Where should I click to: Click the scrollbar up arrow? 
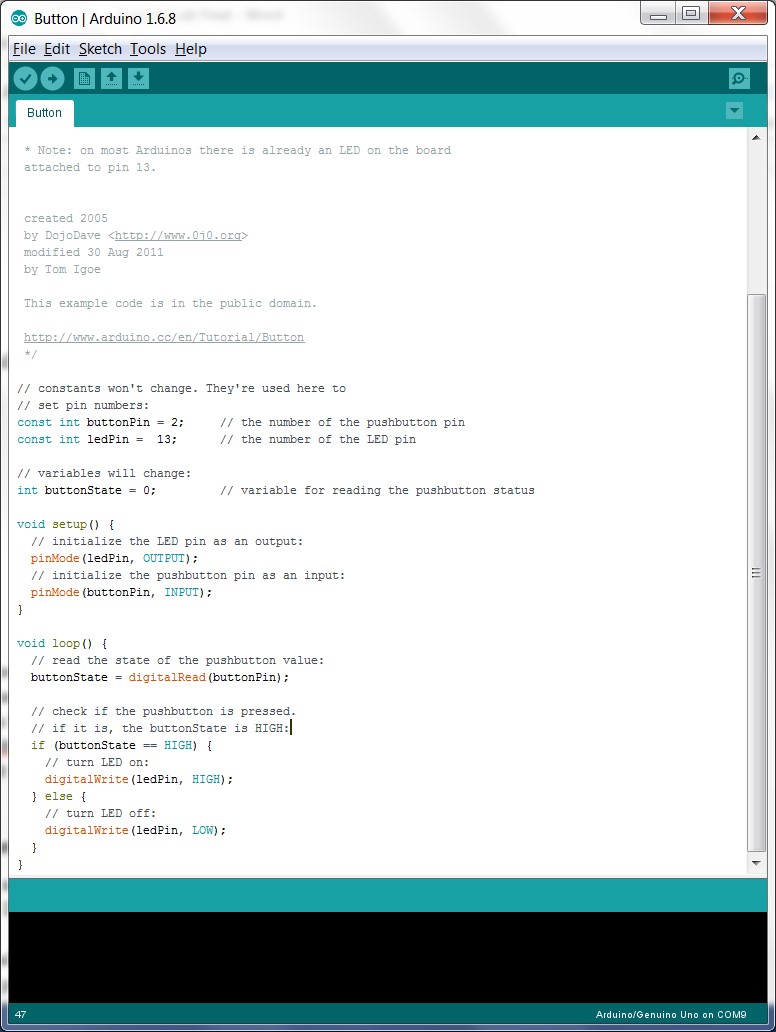756,138
